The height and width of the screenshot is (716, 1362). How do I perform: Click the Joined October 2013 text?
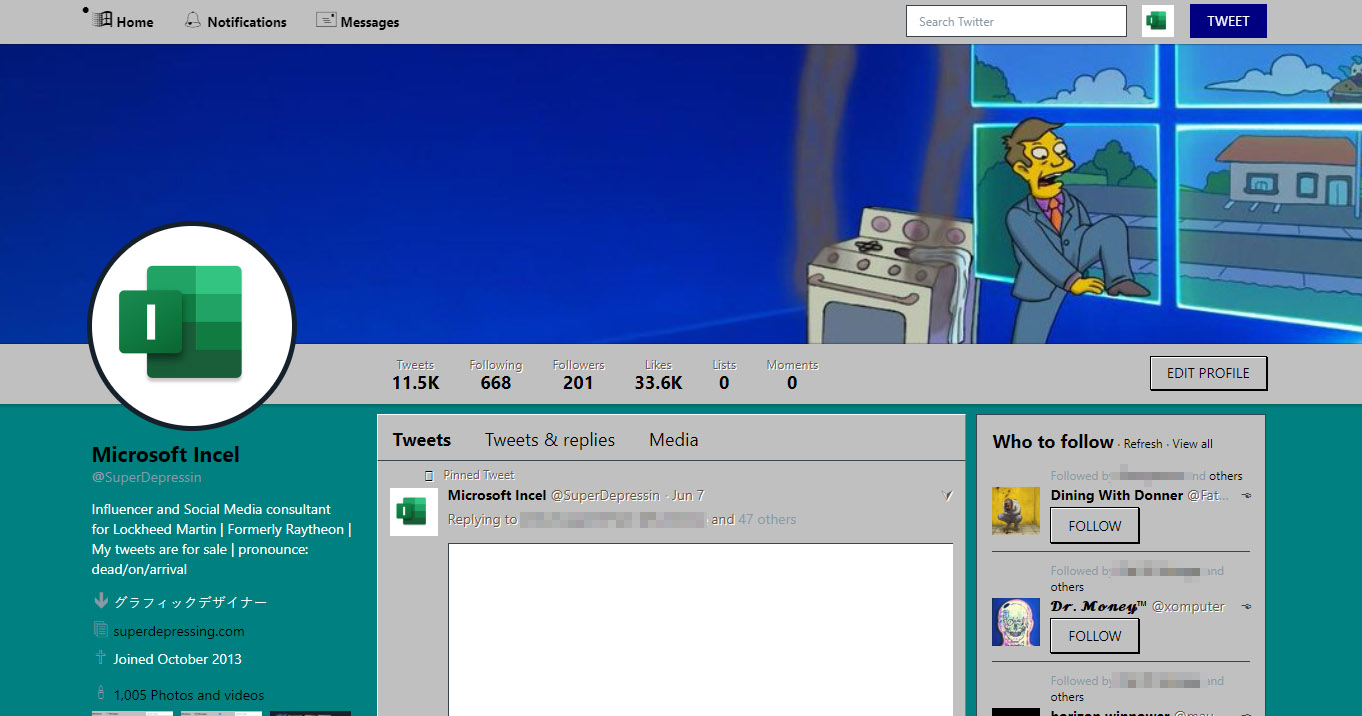coord(177,659)
